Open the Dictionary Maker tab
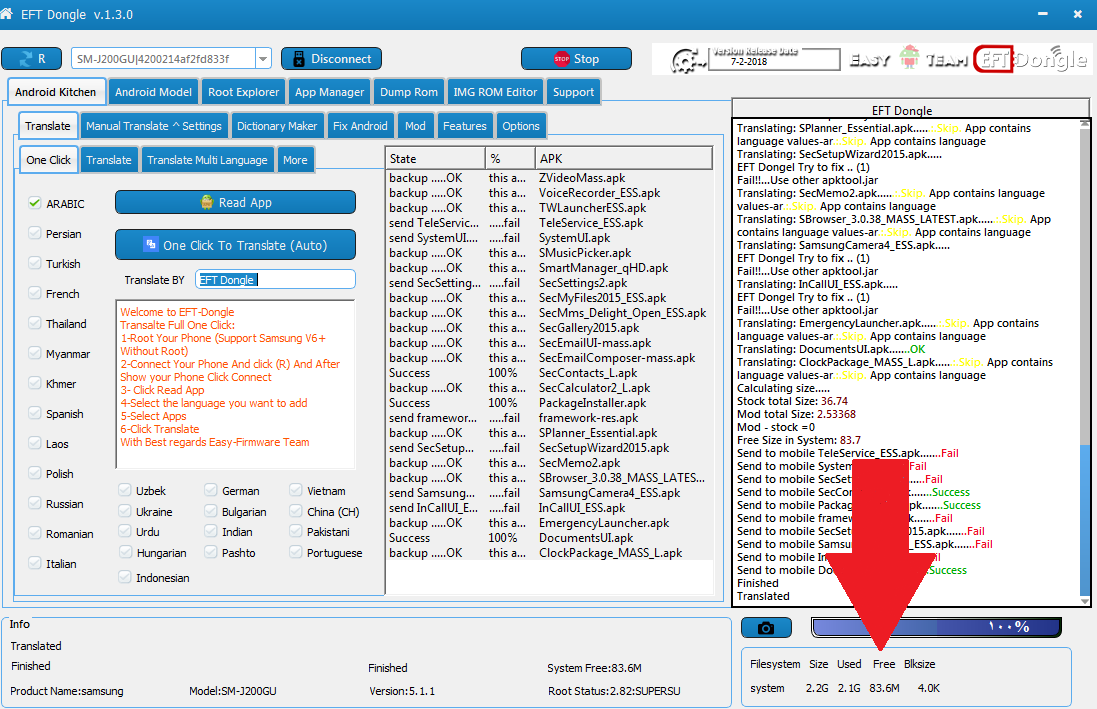This screenshot has height=709, width=1097. tap(277, 126)
